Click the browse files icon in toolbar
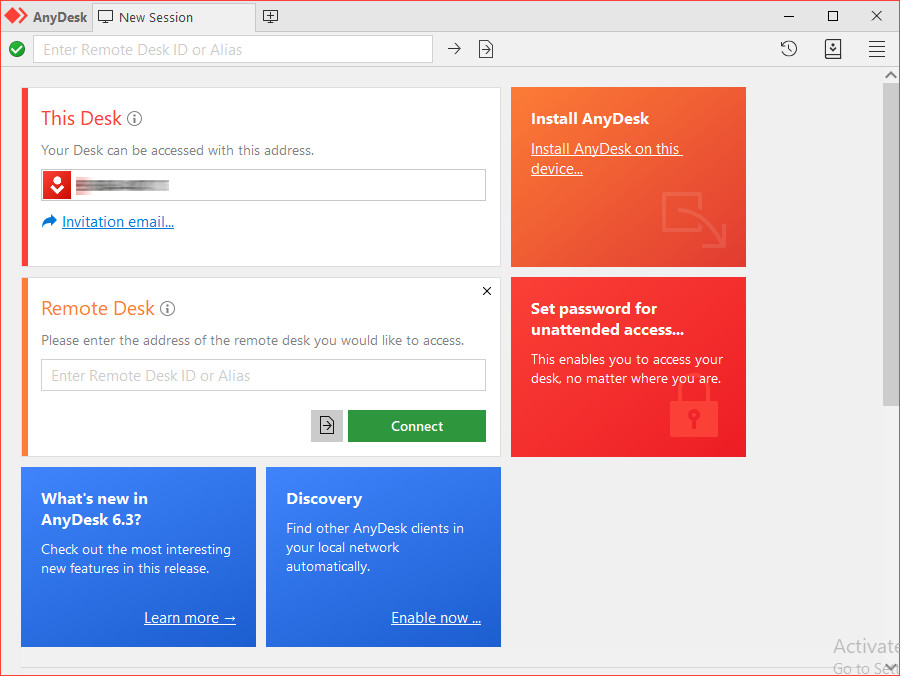900x676 pixels. [486, 49]
